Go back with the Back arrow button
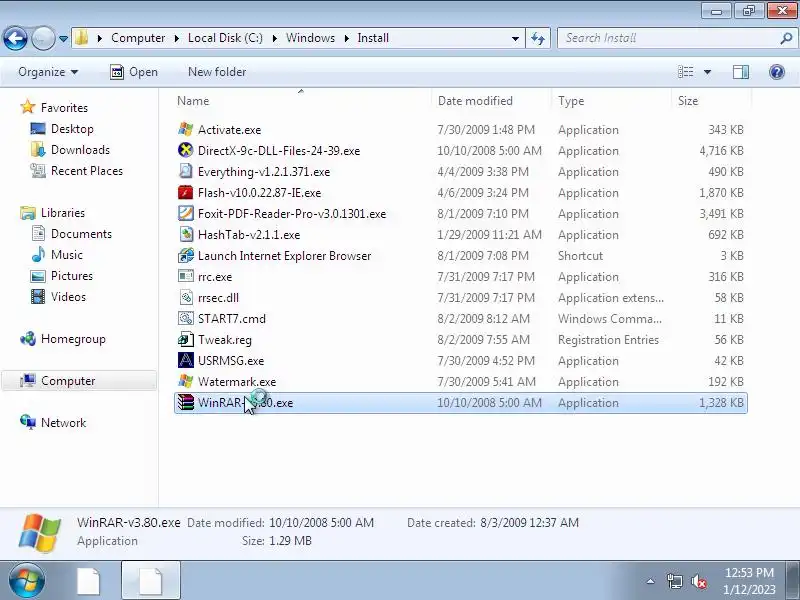Viewport: 800px width, 600px height. click(15, 38)
